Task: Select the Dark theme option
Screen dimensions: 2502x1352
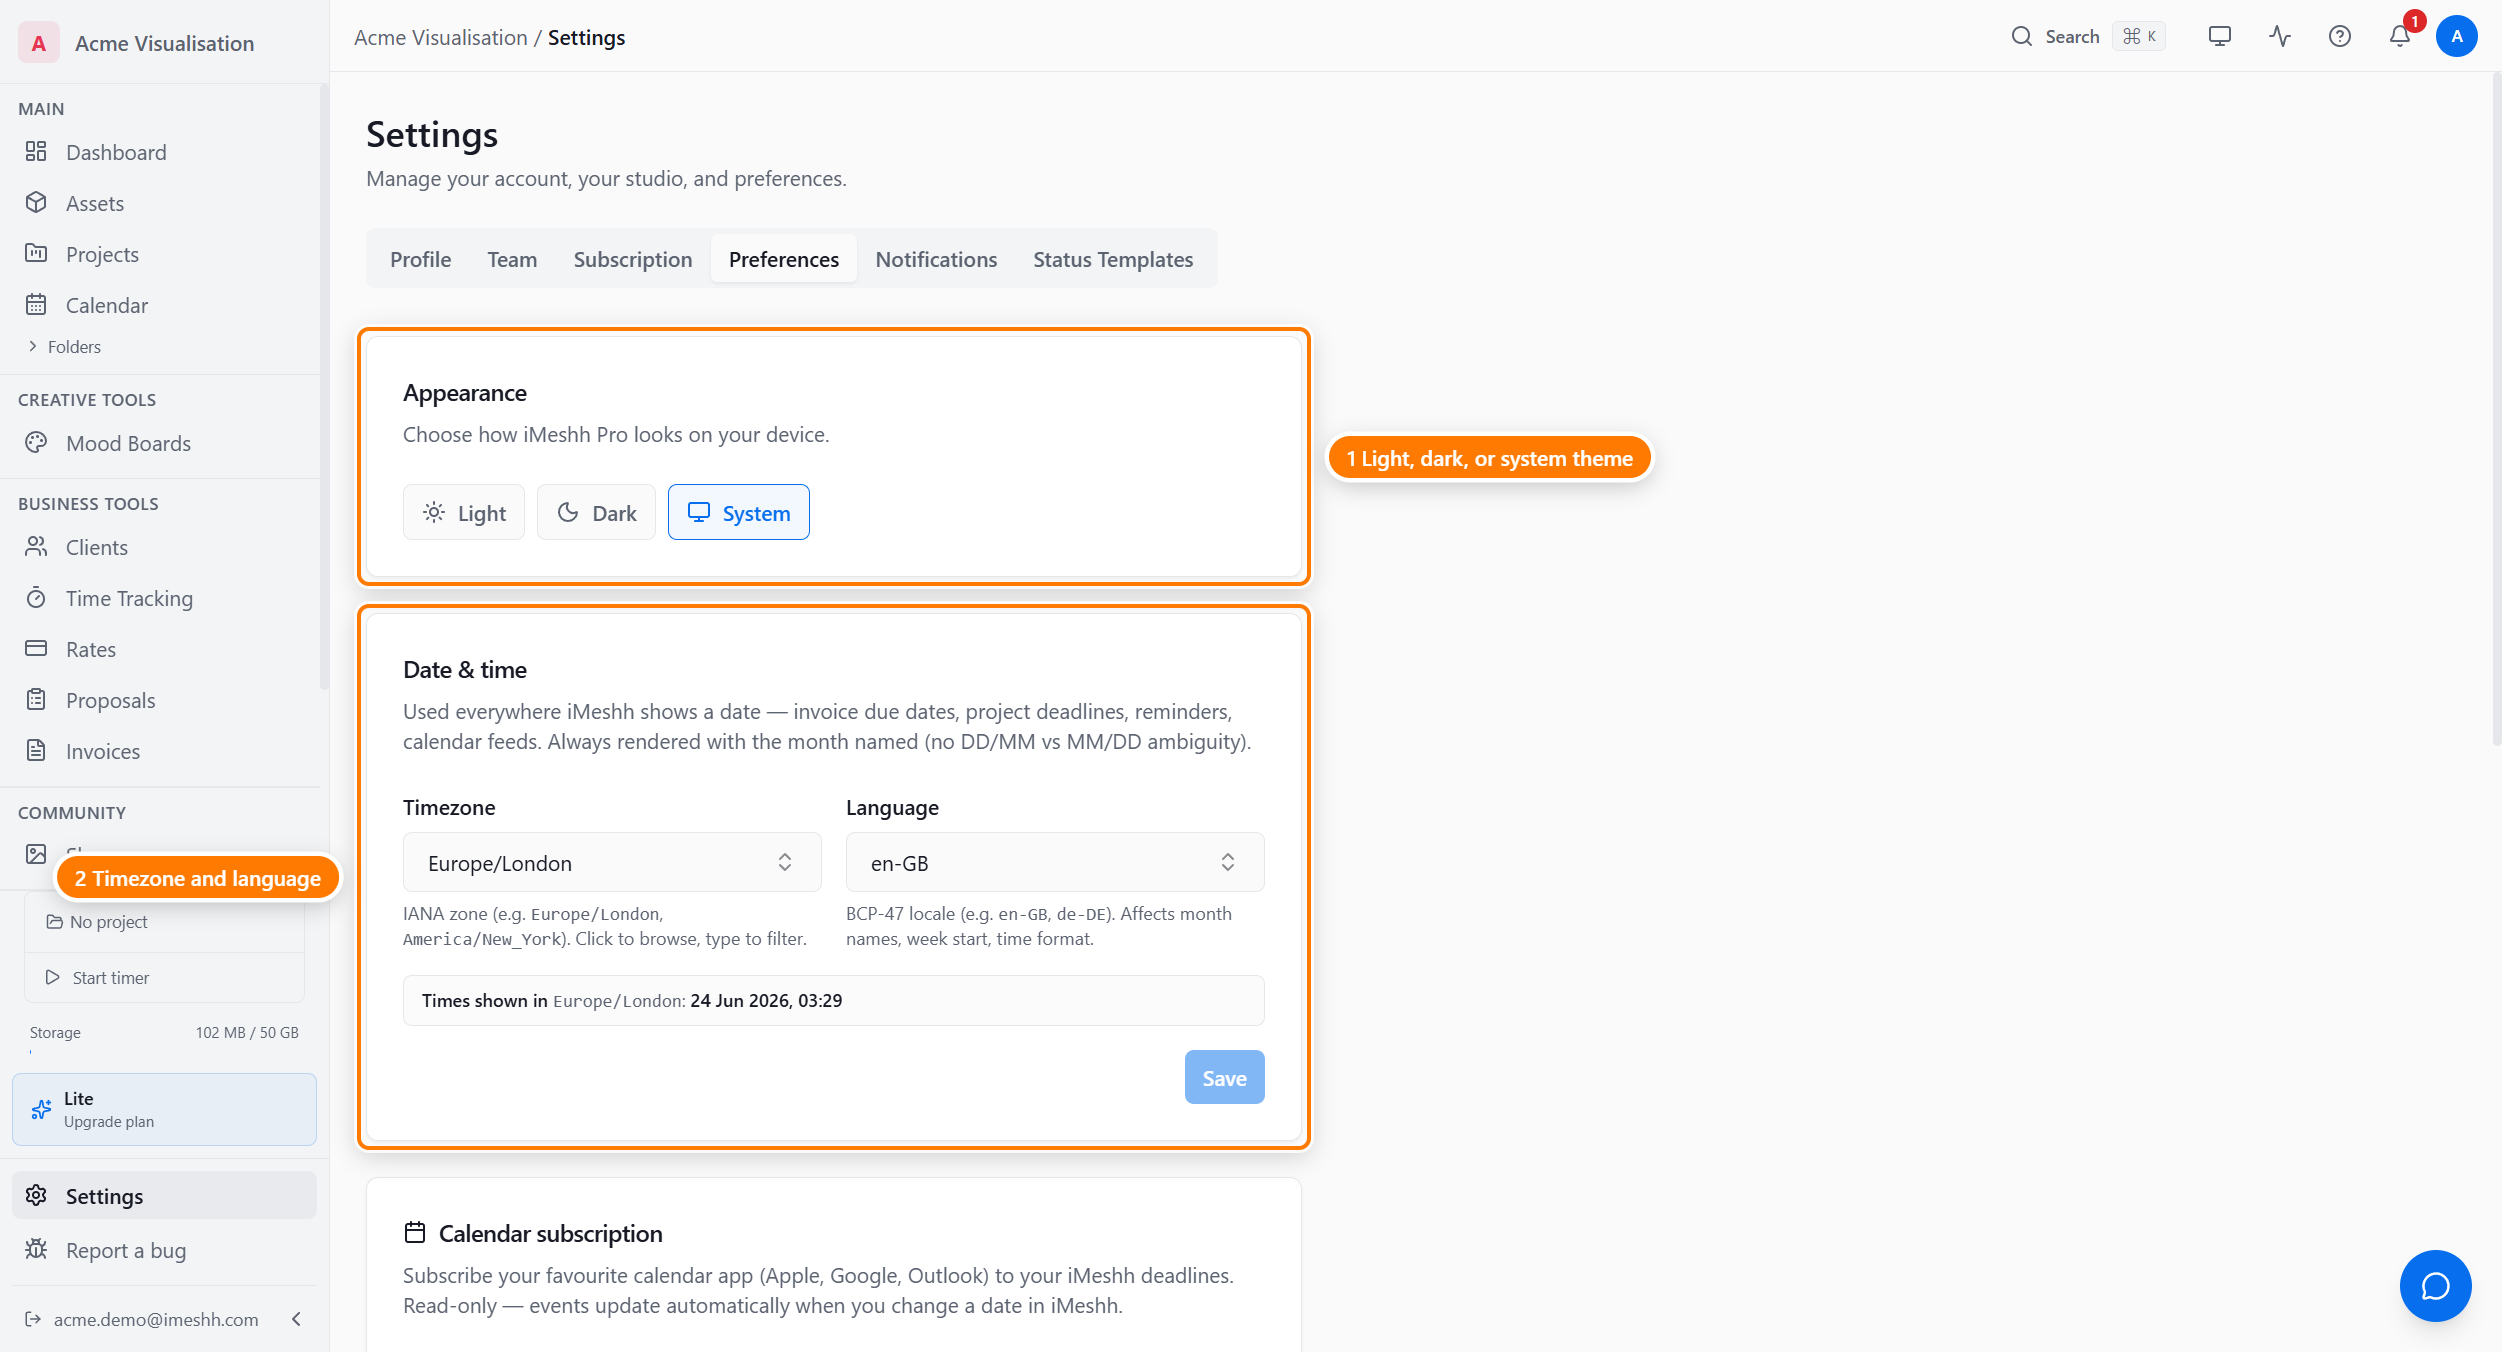Action: [596, 512]
